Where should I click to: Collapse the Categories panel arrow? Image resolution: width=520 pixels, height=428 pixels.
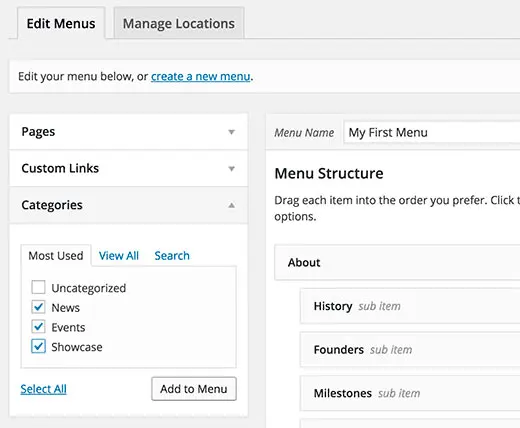point(231,205)
